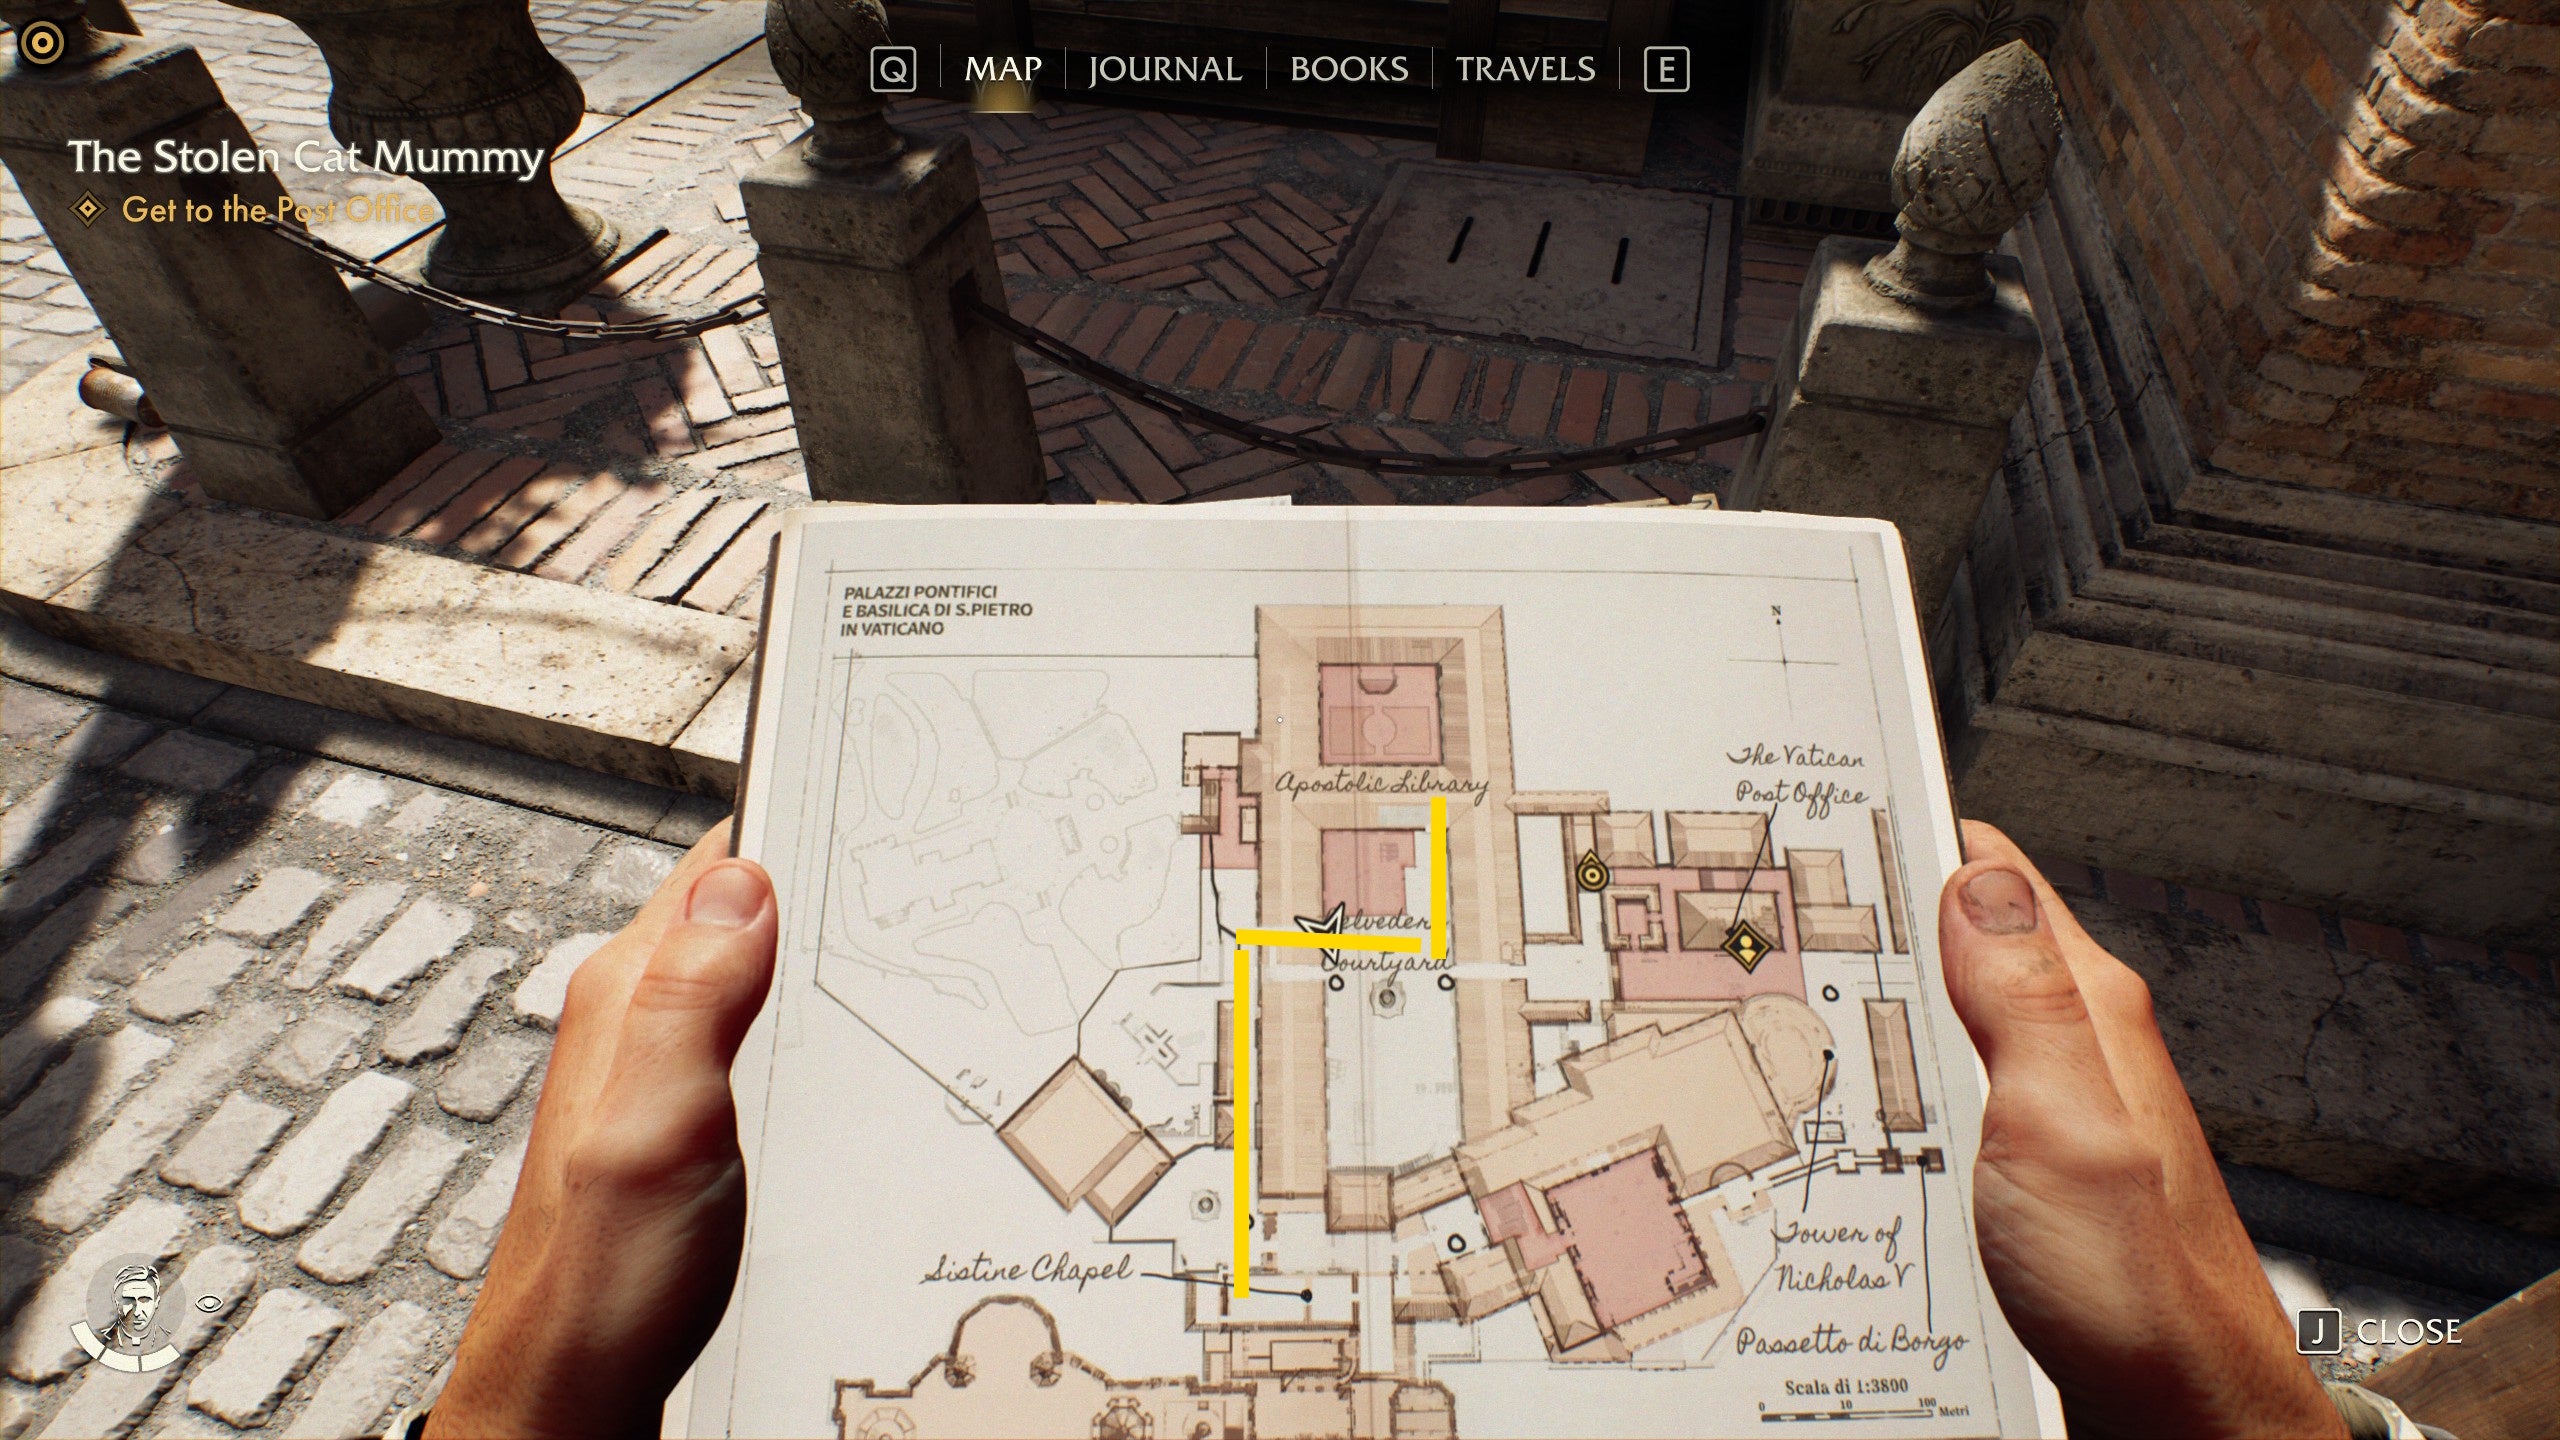Click the Q quick-access icon
2560x1440 pixels.
tap(895, 69)
